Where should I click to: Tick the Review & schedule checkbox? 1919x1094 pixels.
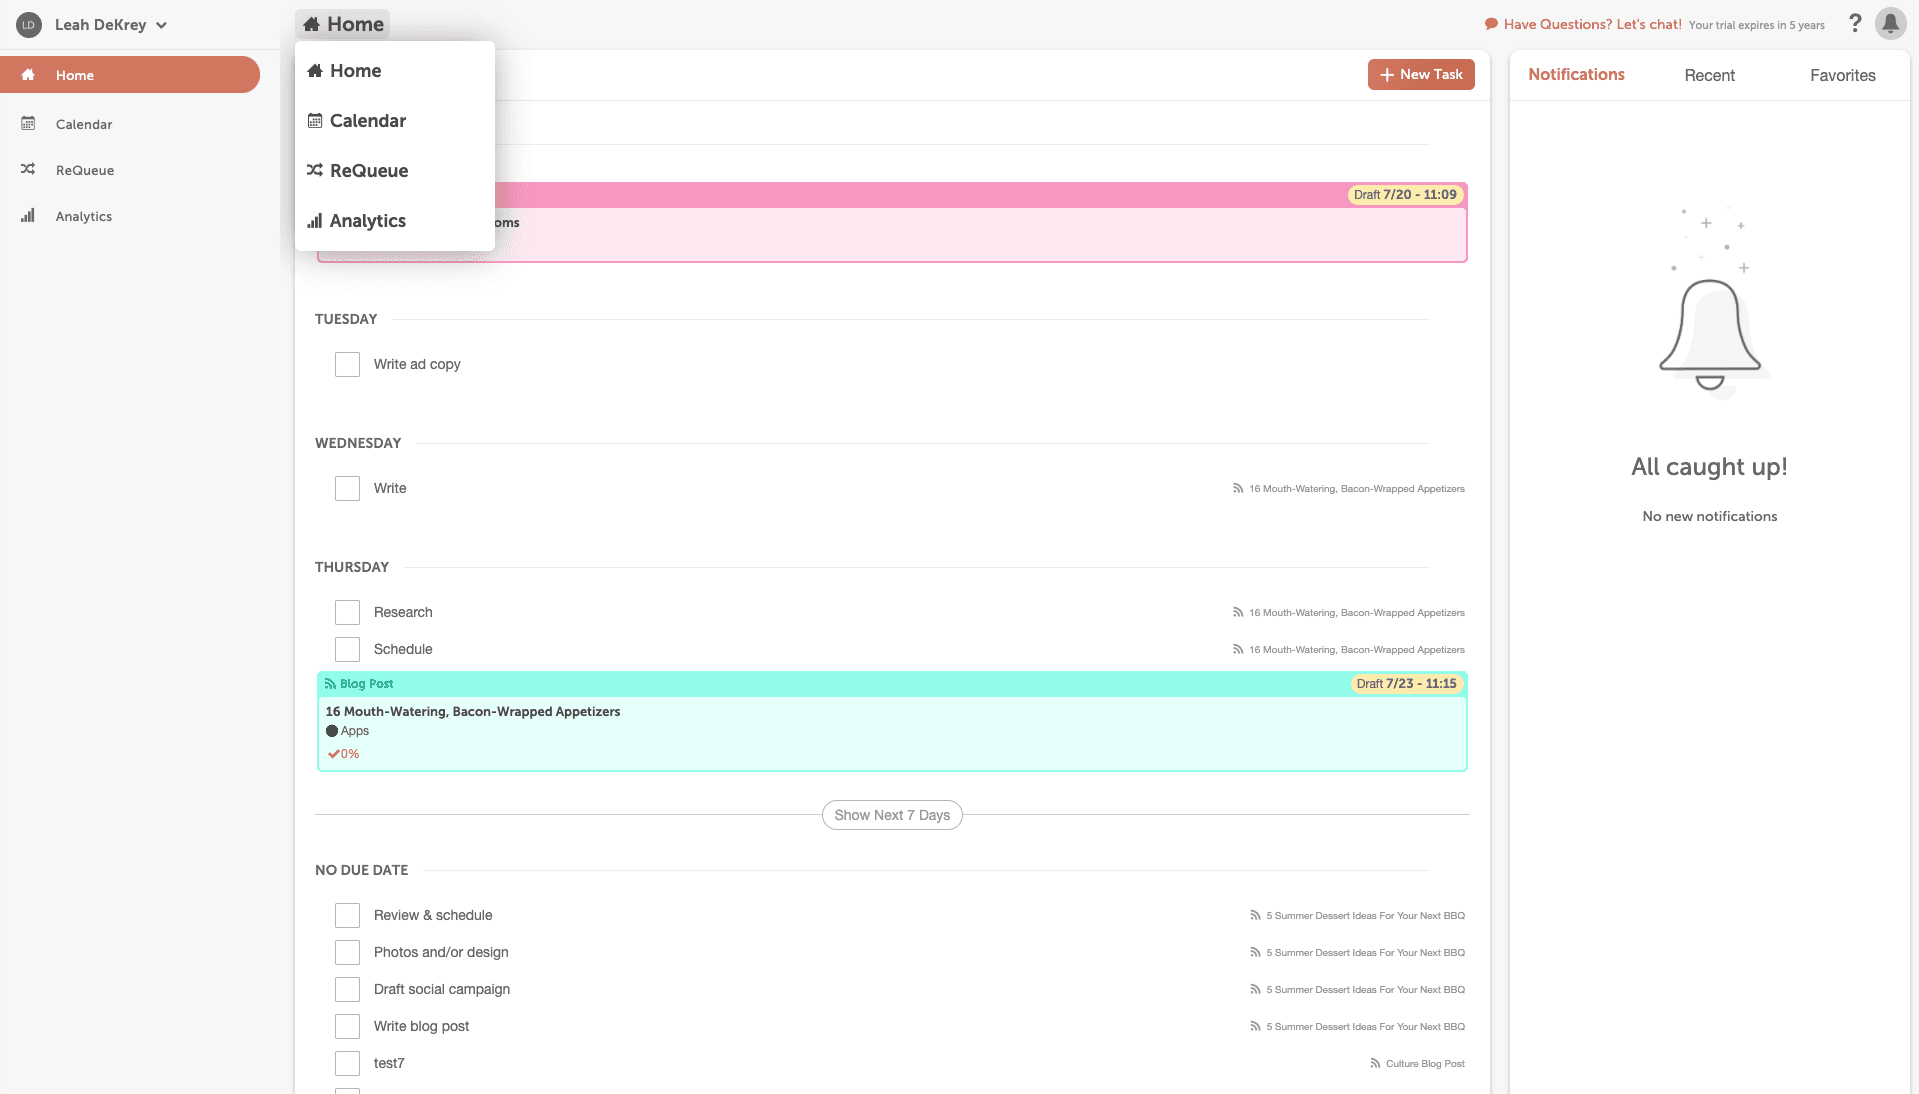(x=347, y=916)
